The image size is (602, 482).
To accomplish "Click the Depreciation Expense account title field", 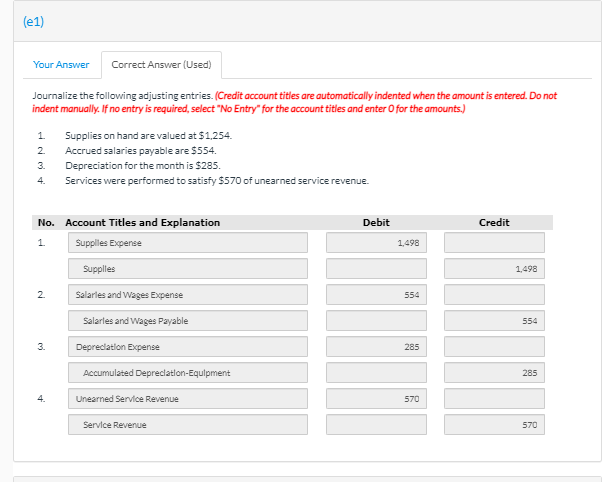I will click(188, 347).
